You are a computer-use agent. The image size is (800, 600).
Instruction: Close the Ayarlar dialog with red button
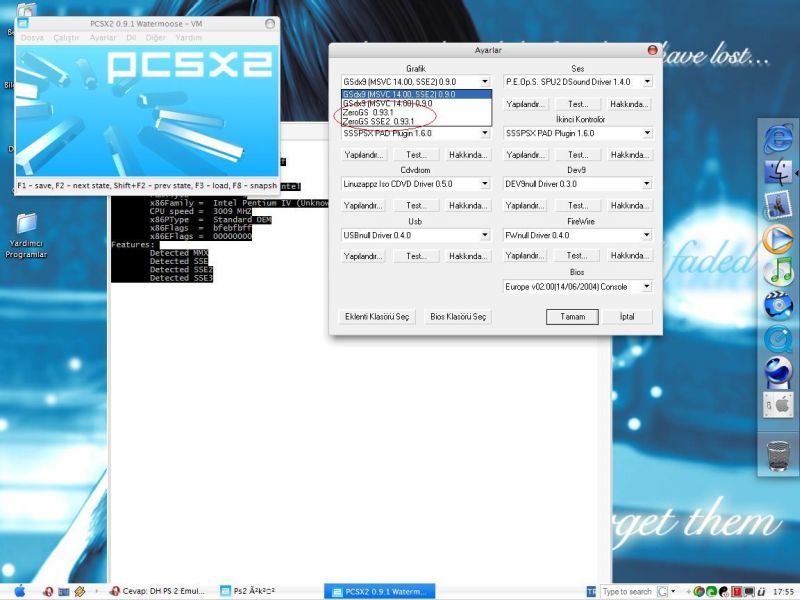click(652, 50)
